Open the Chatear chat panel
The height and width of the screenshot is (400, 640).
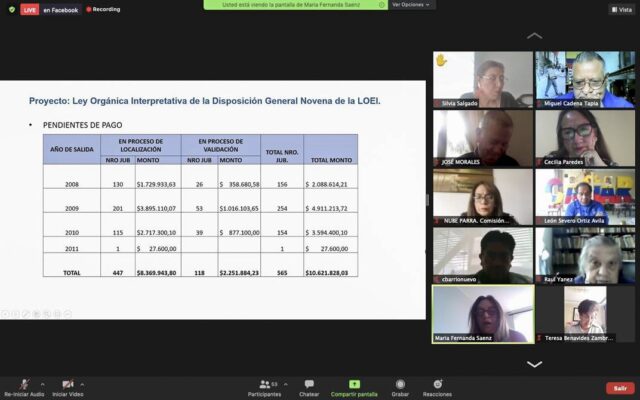tap(309, 384)
